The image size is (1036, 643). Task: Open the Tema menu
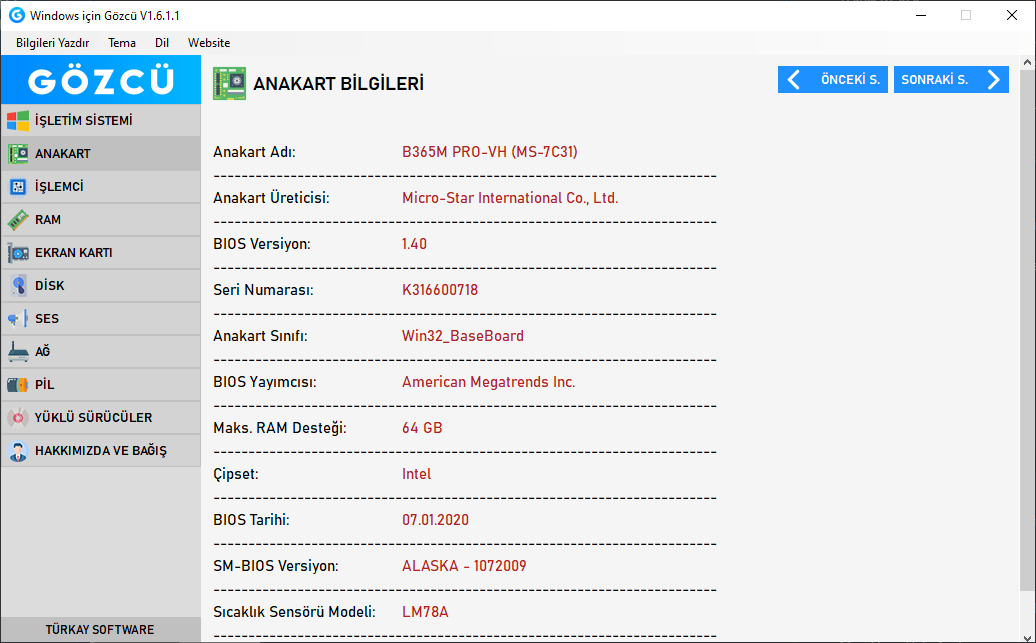(122, 43)
